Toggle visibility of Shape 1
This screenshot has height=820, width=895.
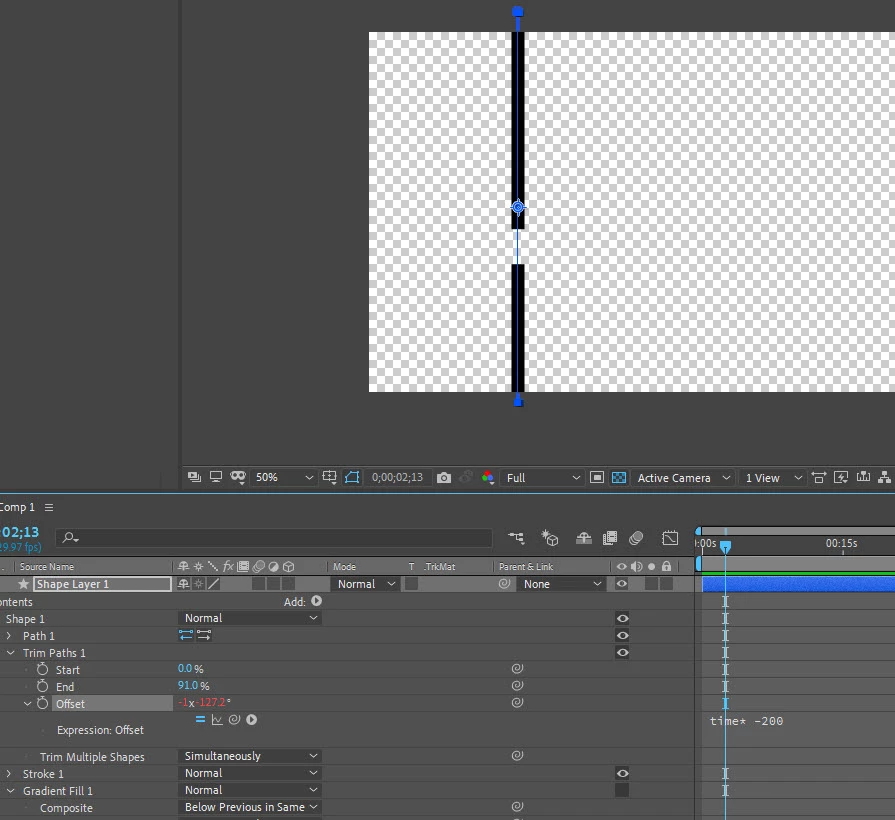coord(623,619)
